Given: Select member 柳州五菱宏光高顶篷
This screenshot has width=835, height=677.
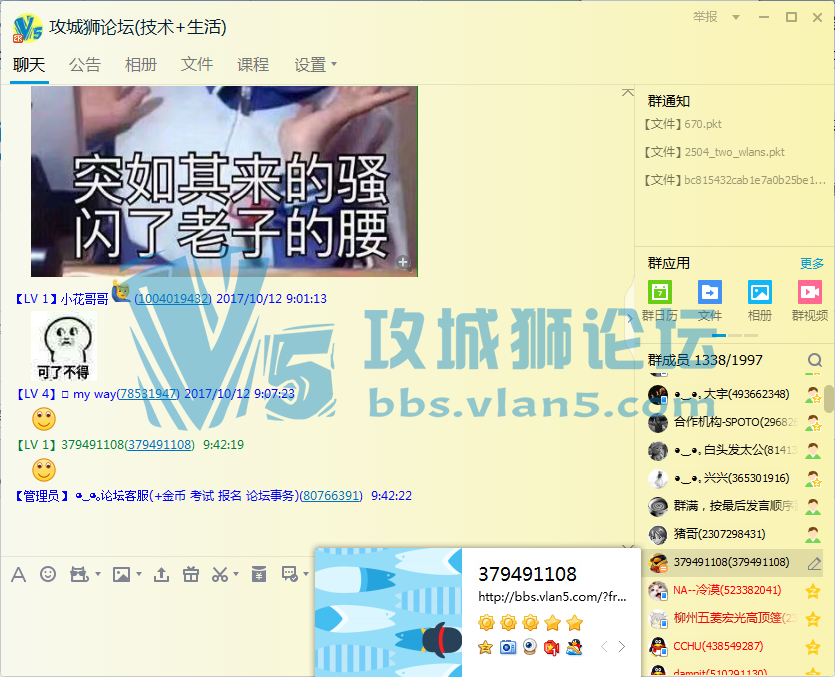Looking at the screenshot, I should pyautogui.click(x=734, y=618).
